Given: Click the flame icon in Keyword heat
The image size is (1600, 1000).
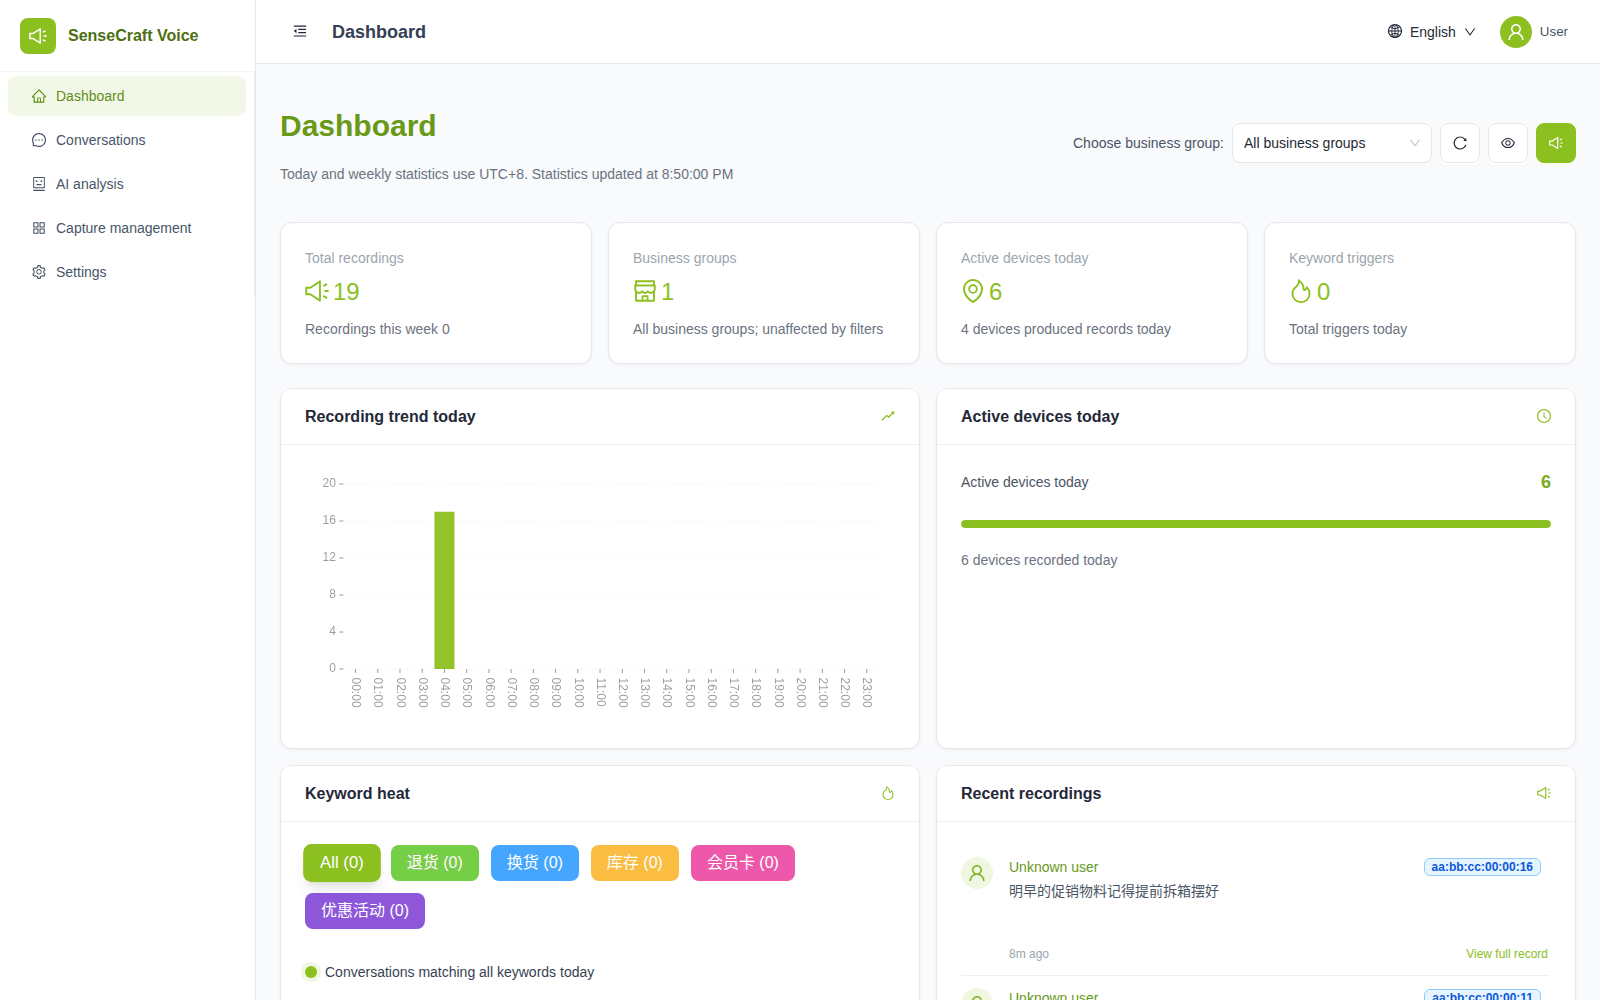Looking at the screenshot, I should tap(888, 793).
